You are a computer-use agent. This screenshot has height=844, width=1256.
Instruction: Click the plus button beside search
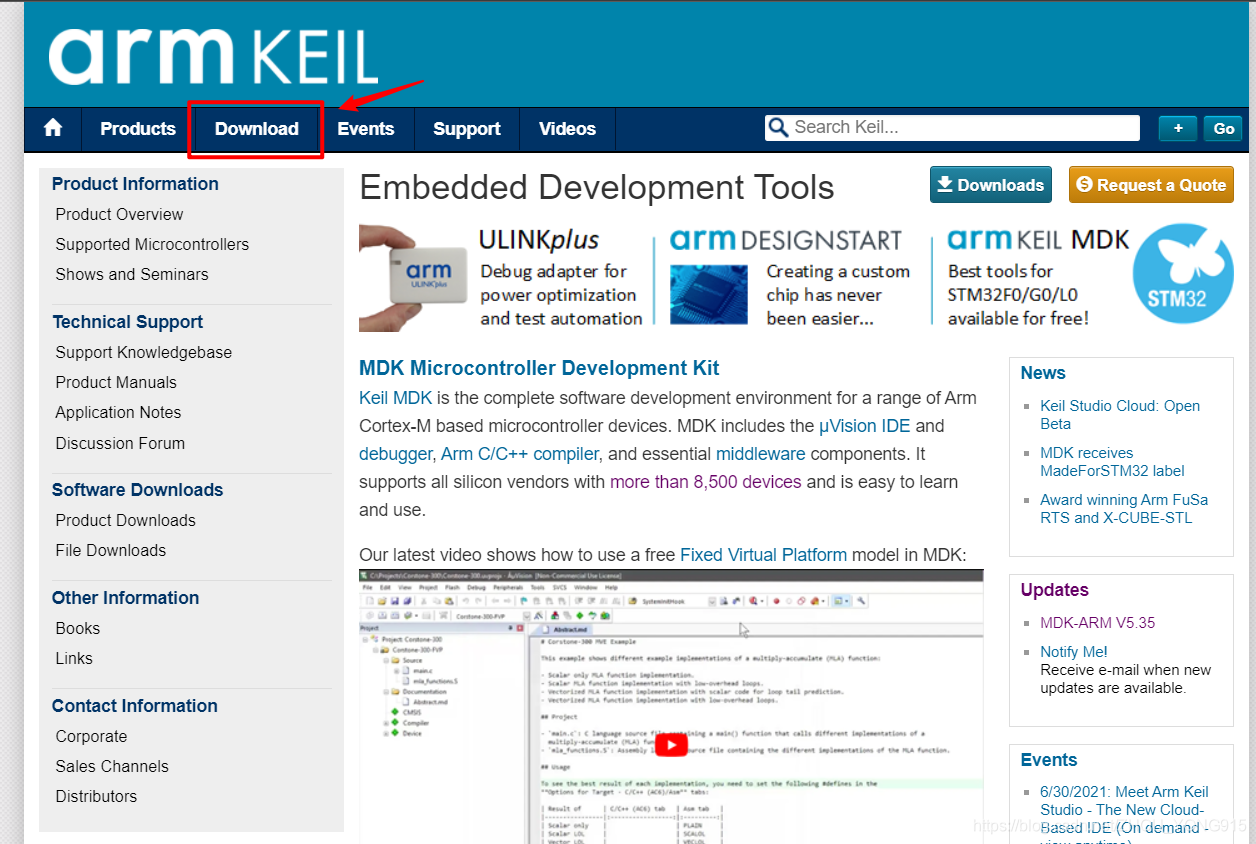point(1178,128)
